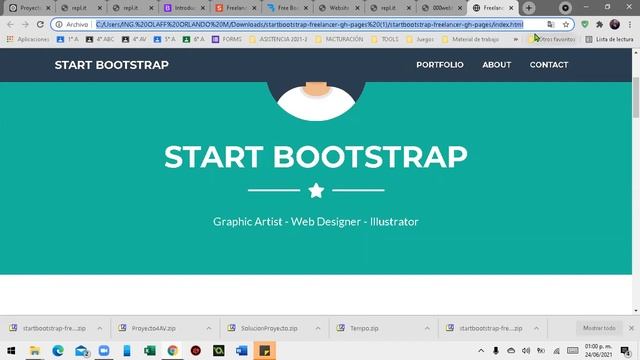Open the ASISTENCIA 2021-2 bookmark folder

coord(278,39)
